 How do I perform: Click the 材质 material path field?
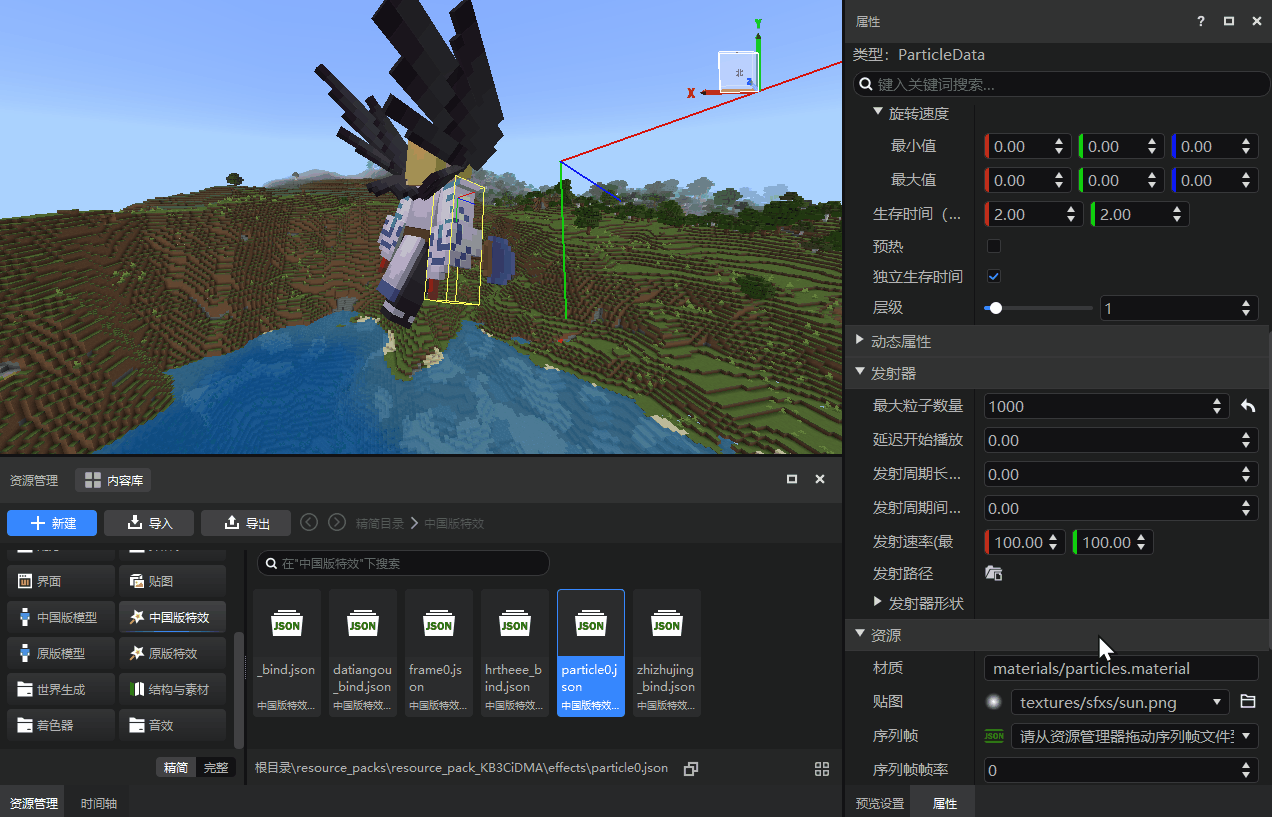[1121, 668]
